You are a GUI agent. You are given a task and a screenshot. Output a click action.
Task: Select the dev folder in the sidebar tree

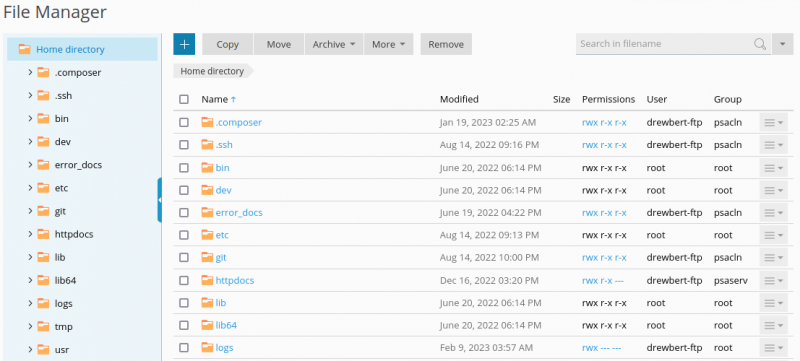pos(62,142)
